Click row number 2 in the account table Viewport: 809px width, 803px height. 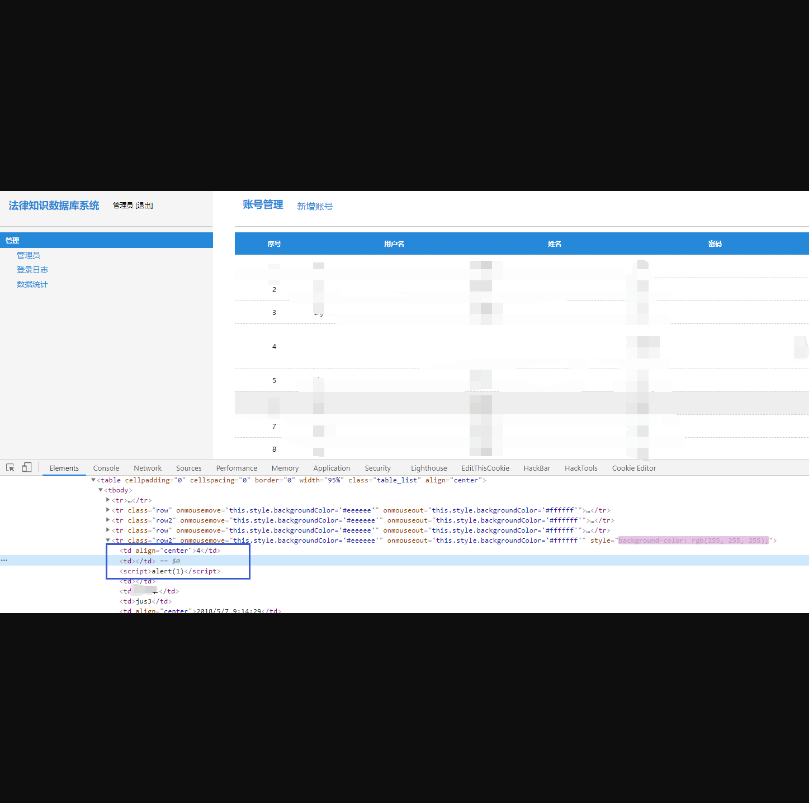[274, 290]
